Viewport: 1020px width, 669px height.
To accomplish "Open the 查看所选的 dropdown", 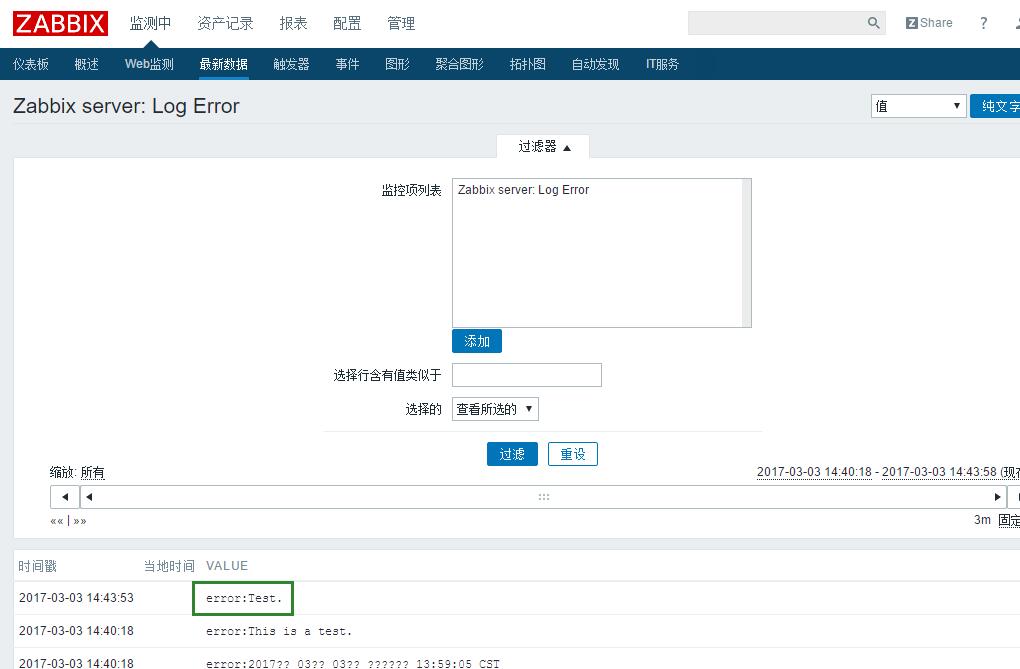I will tap(495, 409).
